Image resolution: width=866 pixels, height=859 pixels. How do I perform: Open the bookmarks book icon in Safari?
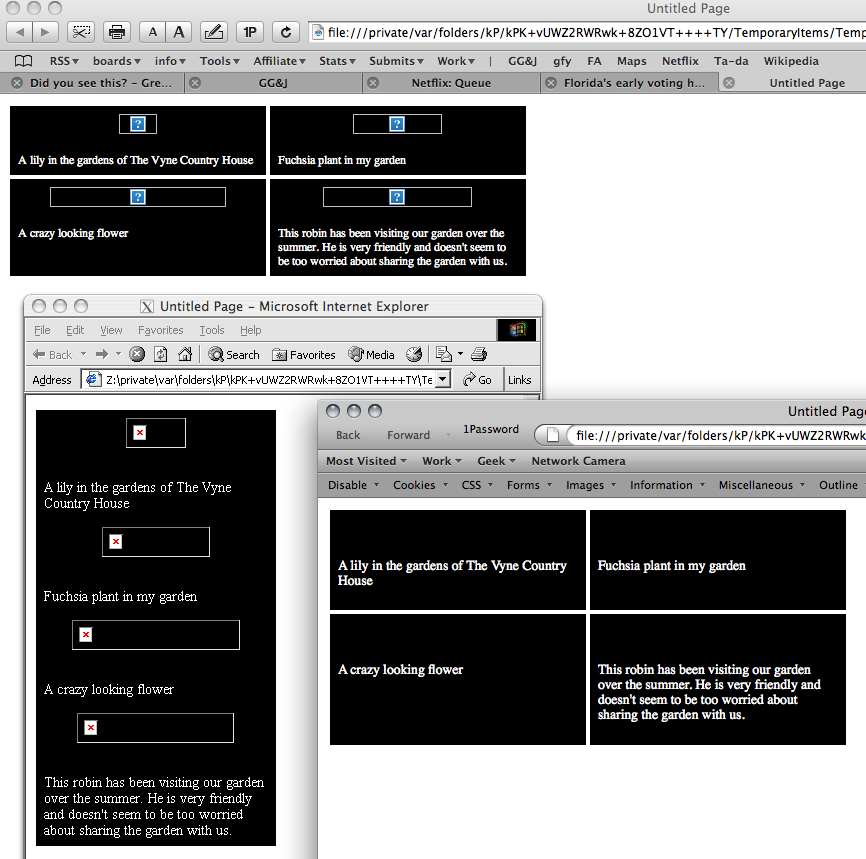click(23, 61)
